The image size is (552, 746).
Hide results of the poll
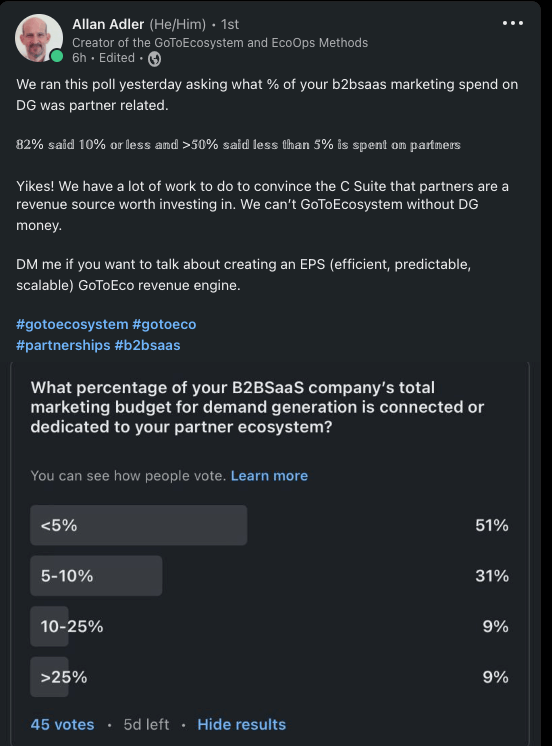(242, 725)
